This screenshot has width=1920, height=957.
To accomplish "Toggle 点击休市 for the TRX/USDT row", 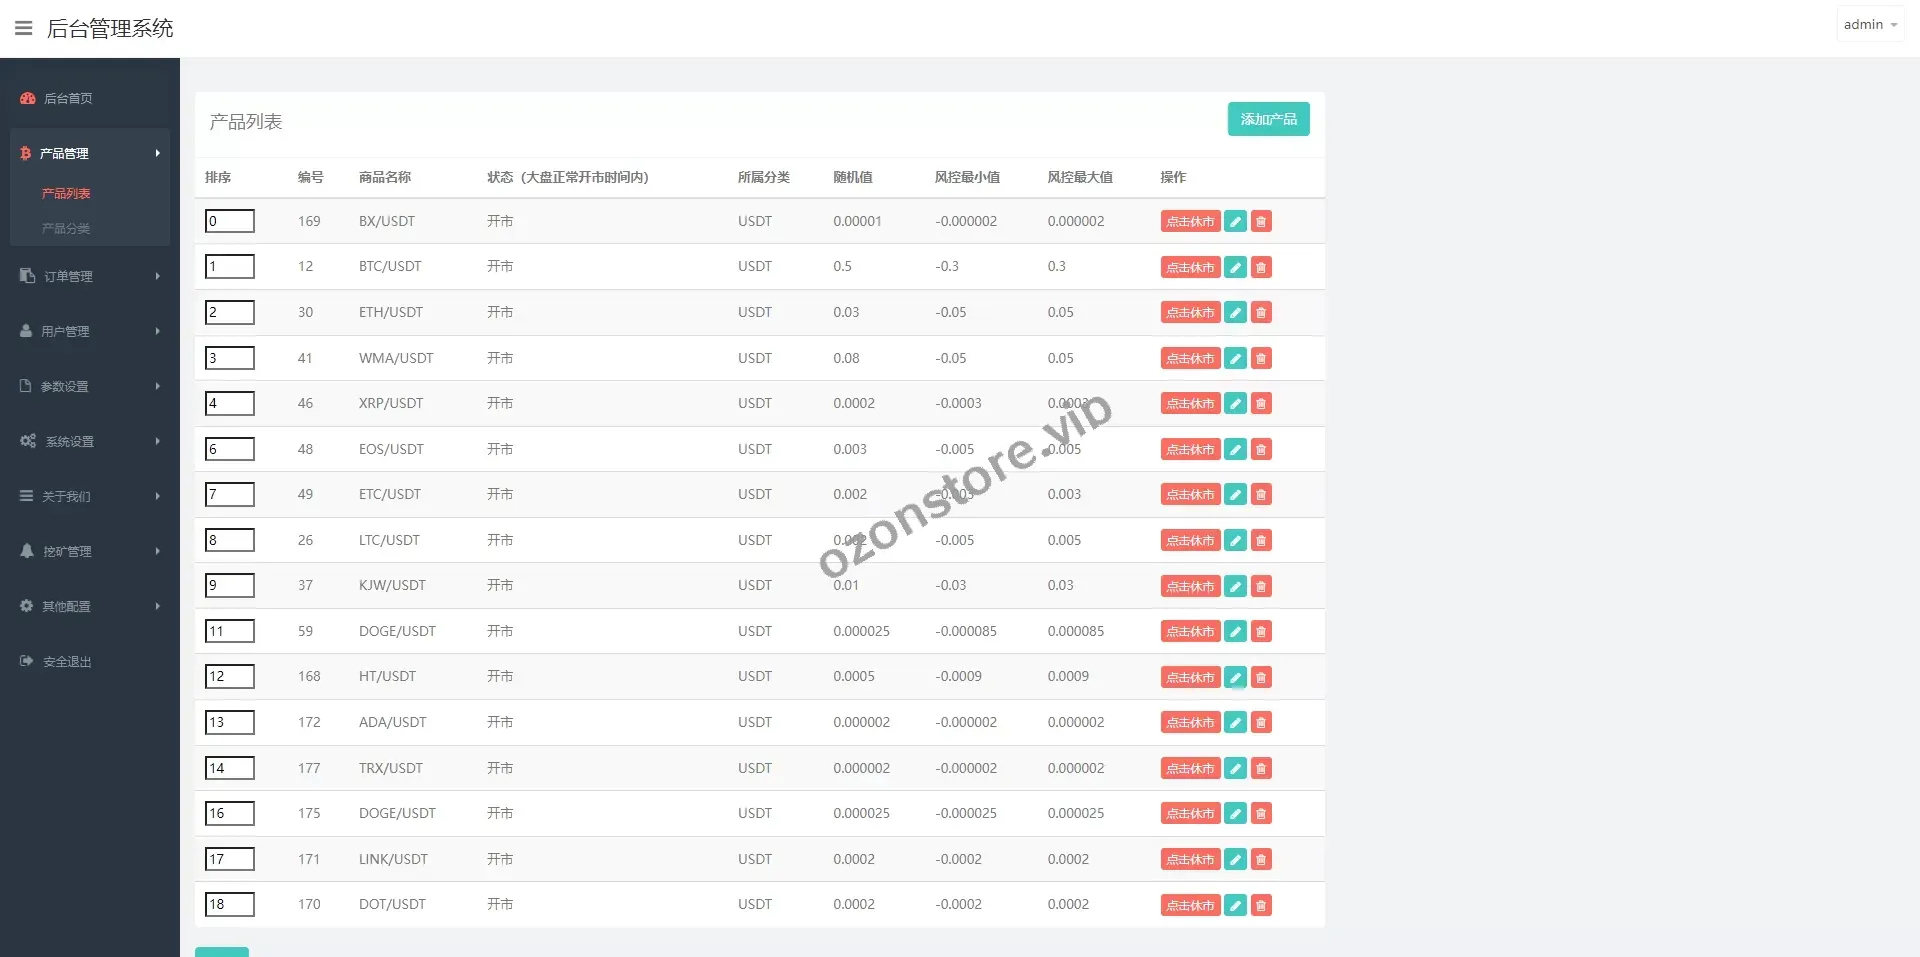I will [x=1190, y=769].
